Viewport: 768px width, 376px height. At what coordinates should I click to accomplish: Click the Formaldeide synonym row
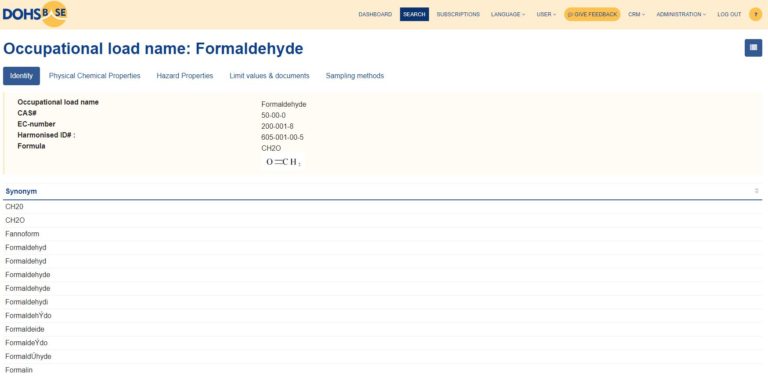pos(383,329)
